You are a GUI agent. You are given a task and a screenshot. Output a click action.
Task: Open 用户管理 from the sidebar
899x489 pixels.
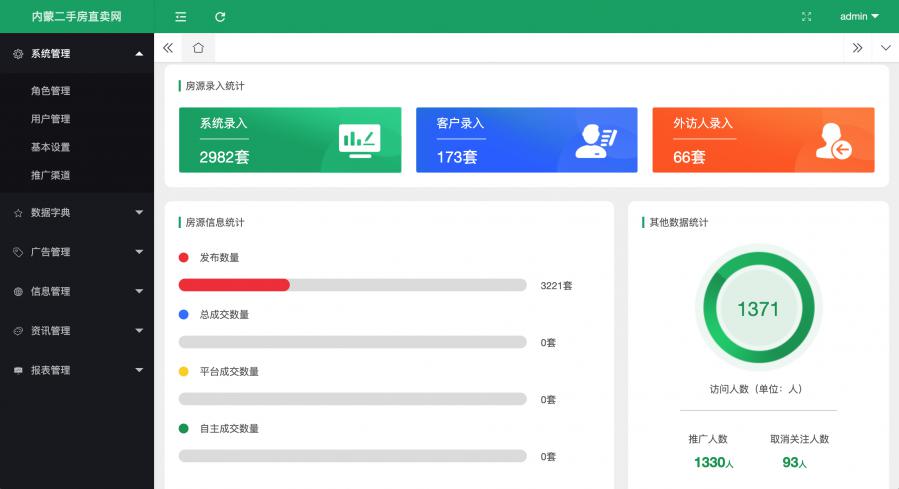[50, 119]
